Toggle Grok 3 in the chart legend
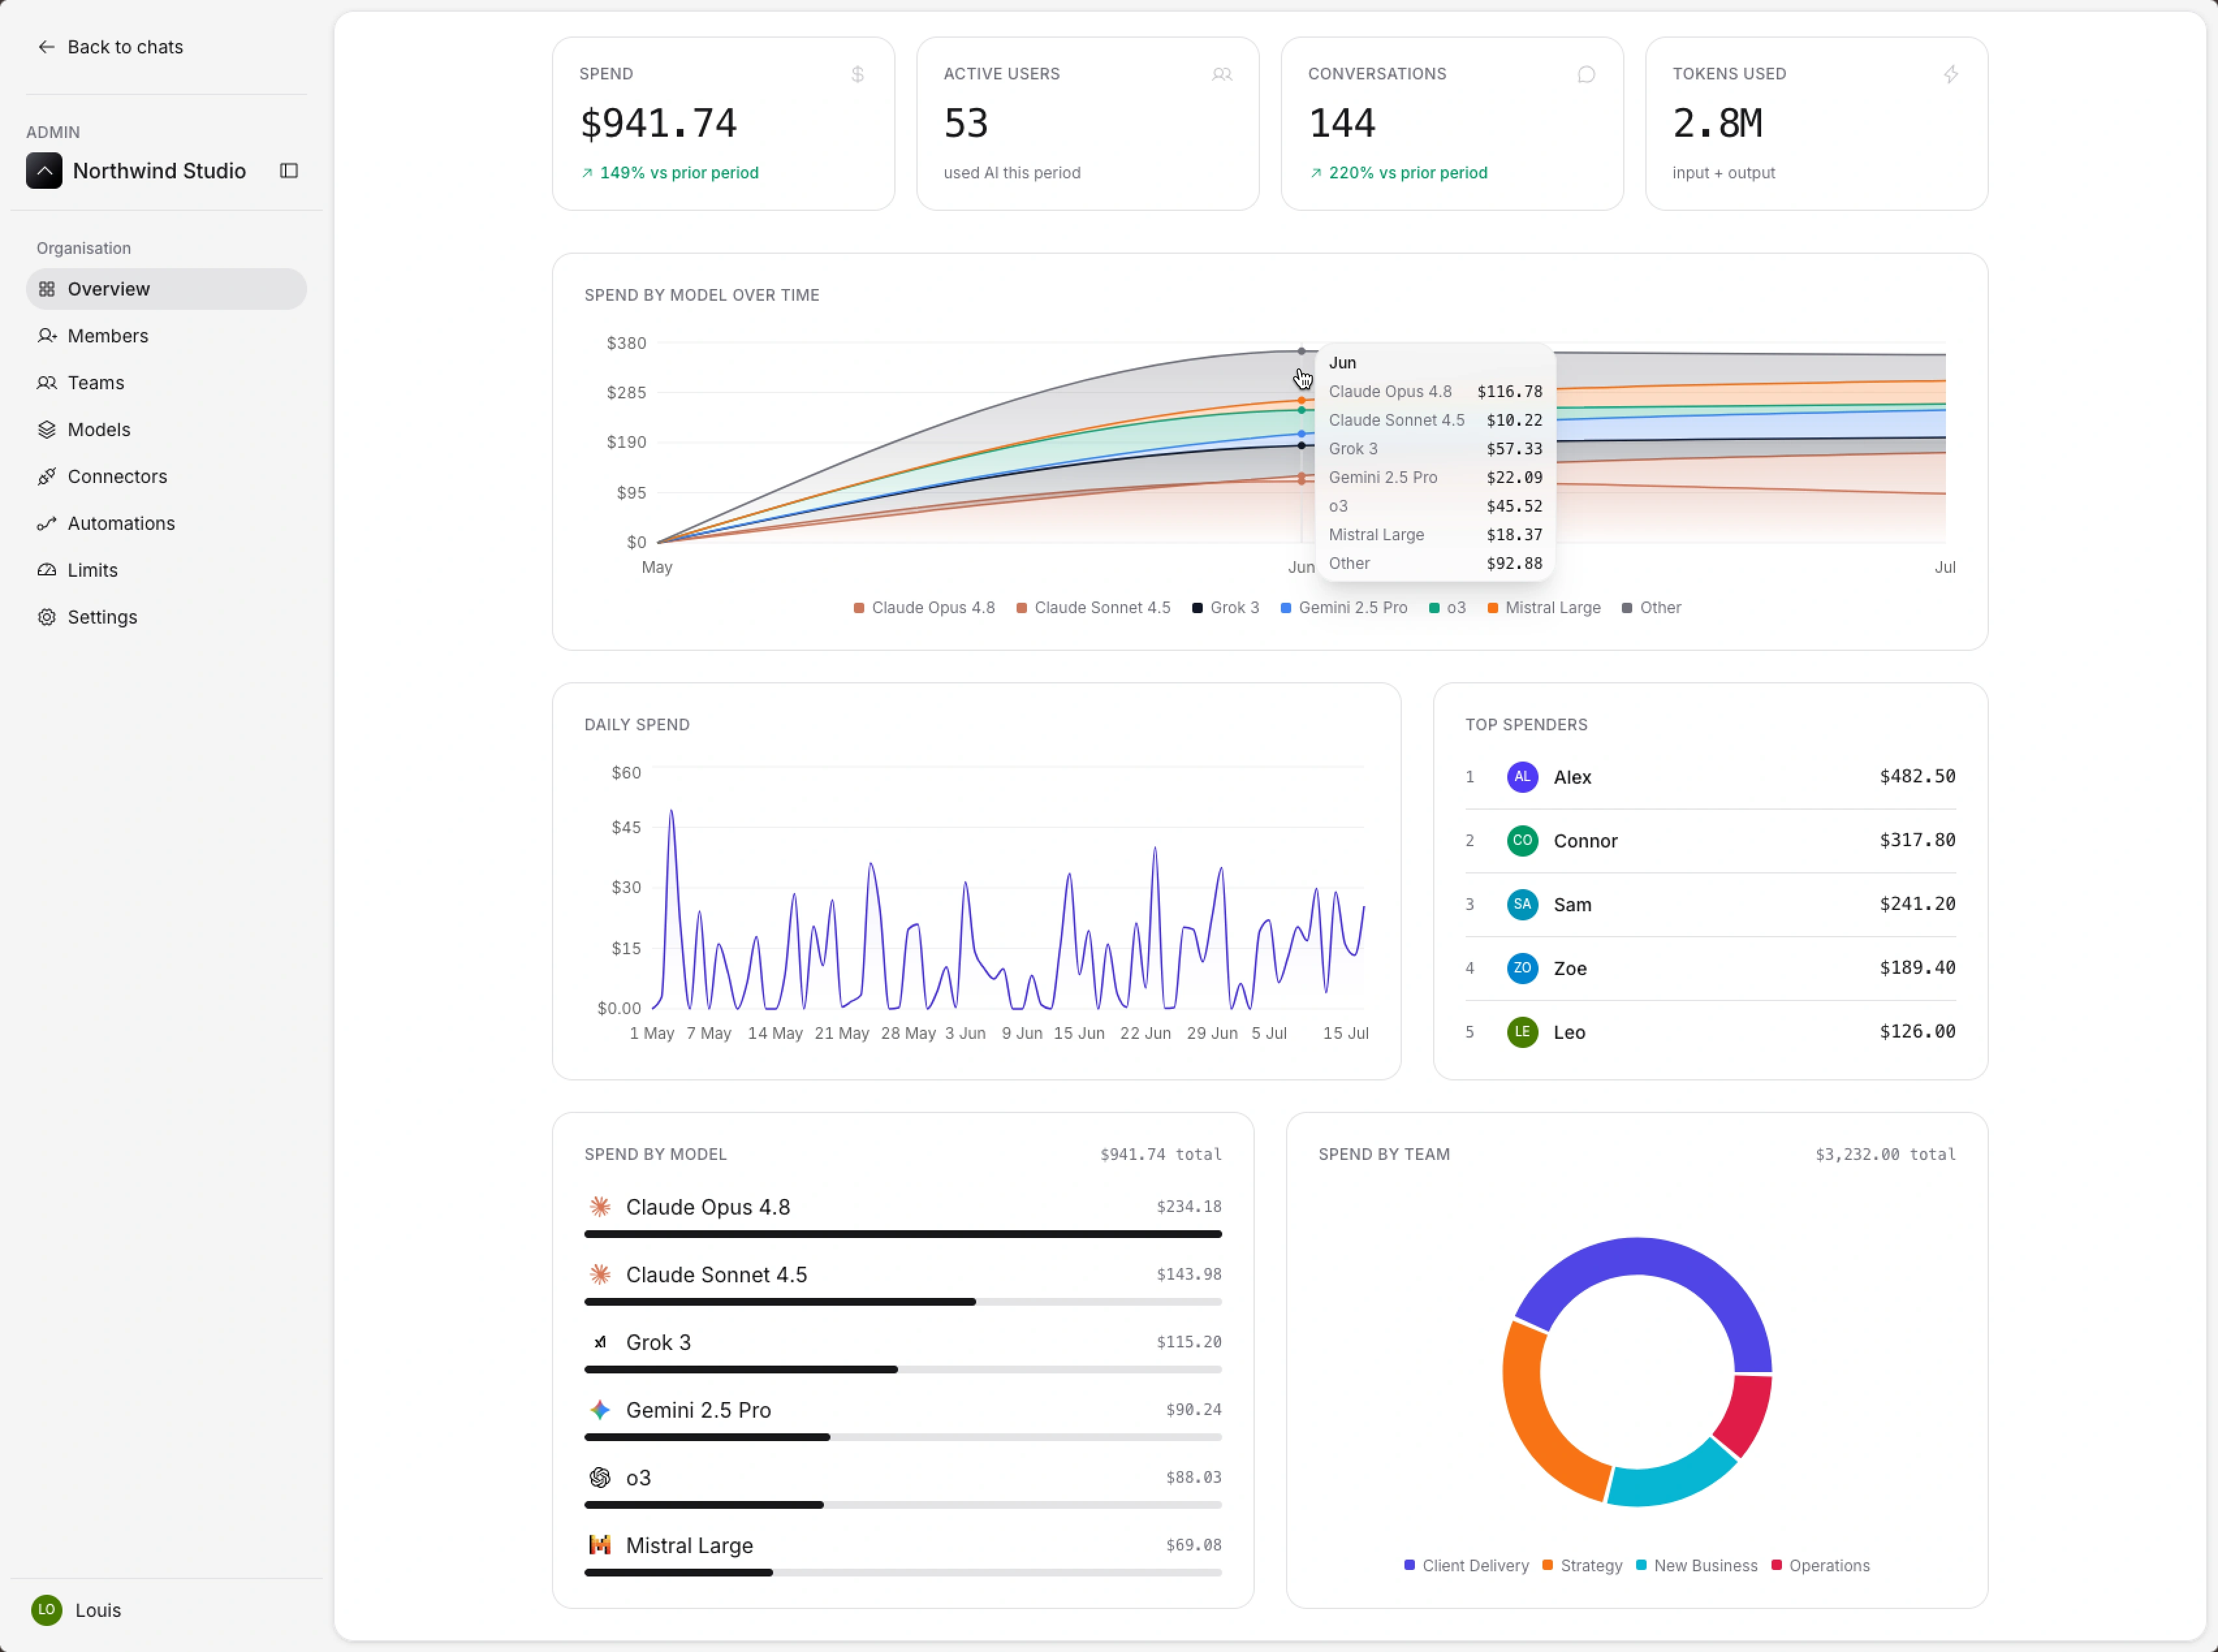Screen dimensions: 2218x1652 pos(1225,608)
